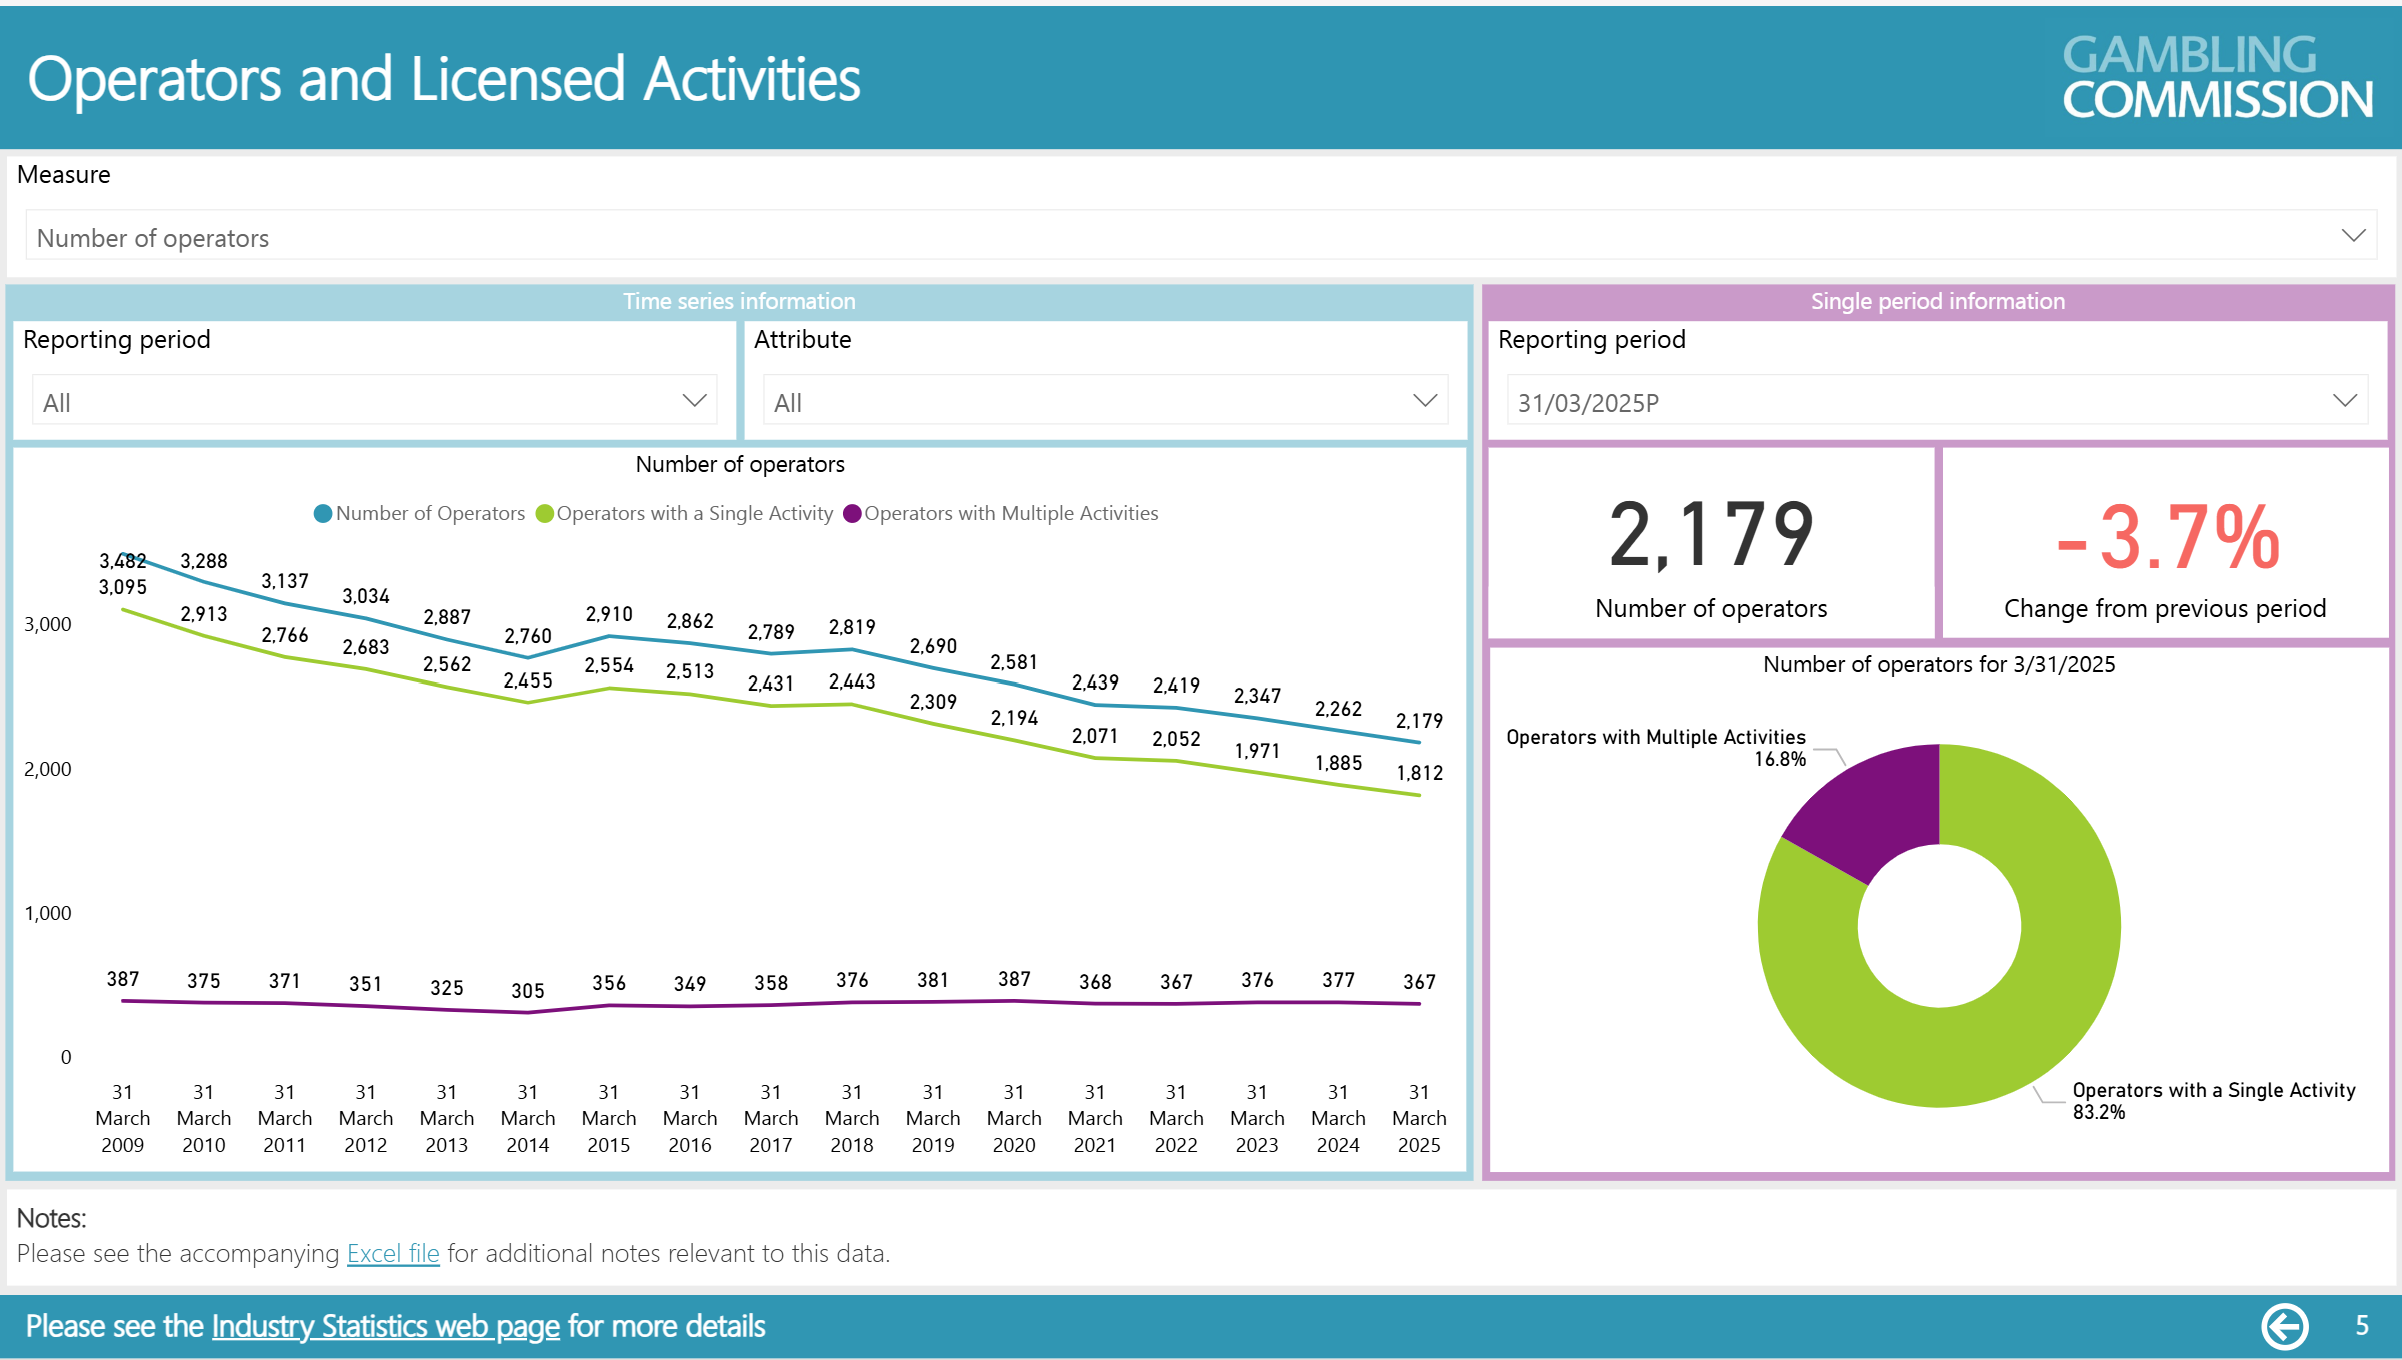Select the Single period information section header
This screenshot has height=1360, width=2402.
[1937, 301]
